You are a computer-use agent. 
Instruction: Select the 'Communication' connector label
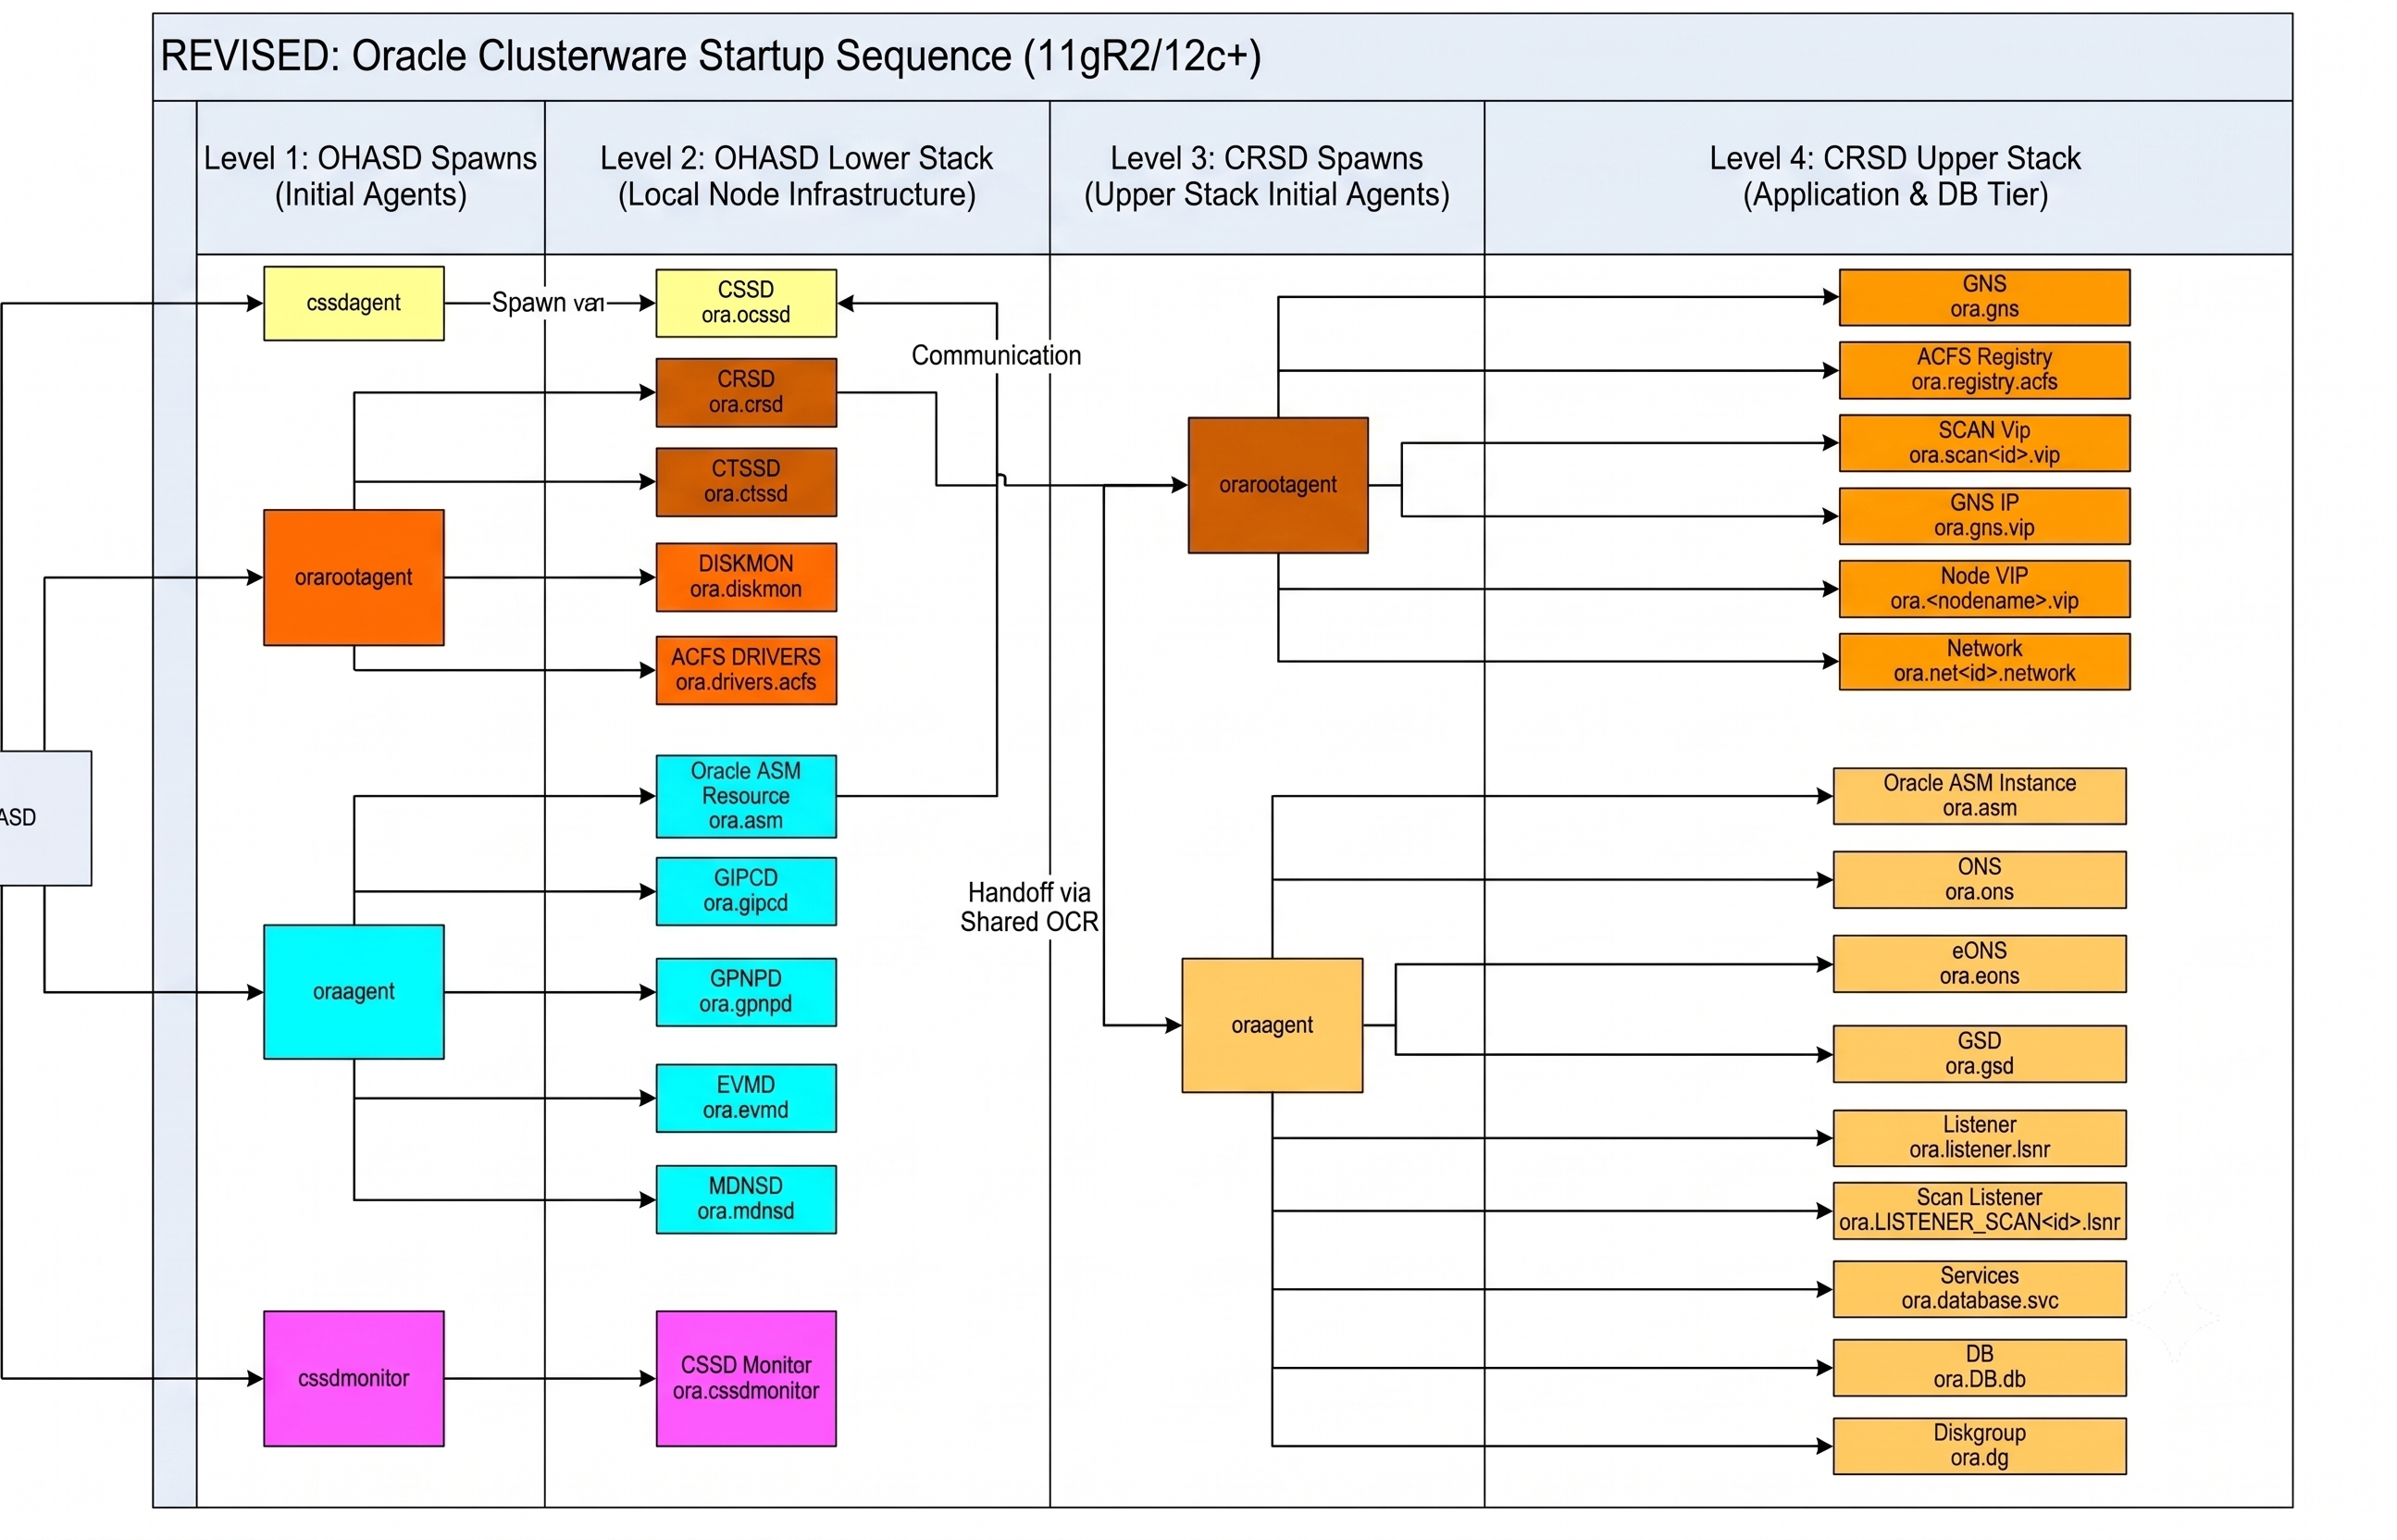point(996,356)
